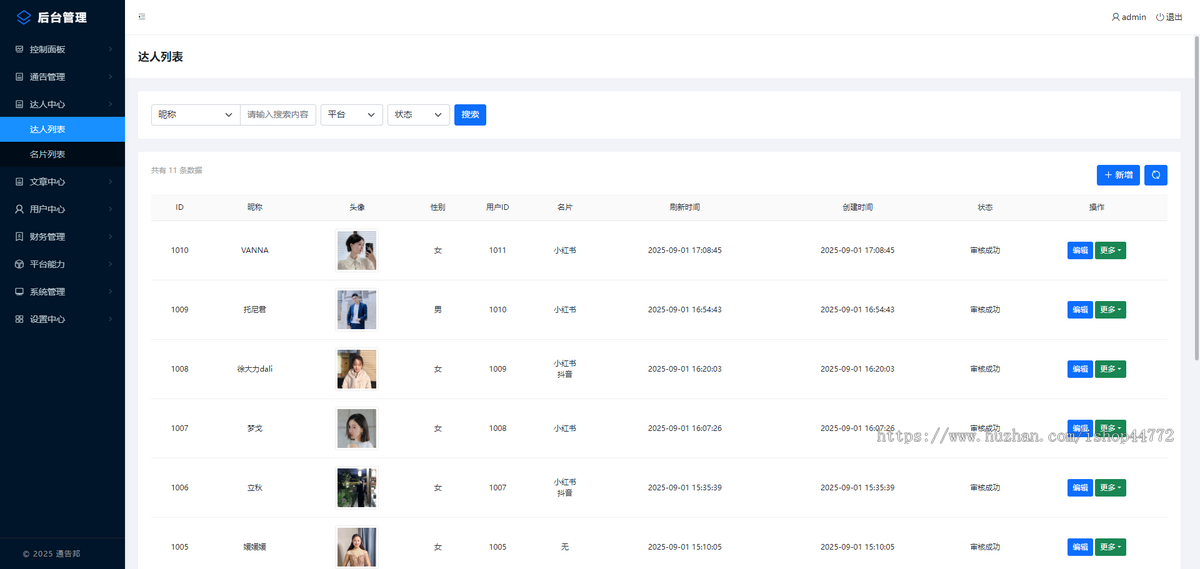The width and height of the screenshot is (1200, 569).
Task: Click refresh time 2025-09-01 16:20:03
Action: pos(685,369)
